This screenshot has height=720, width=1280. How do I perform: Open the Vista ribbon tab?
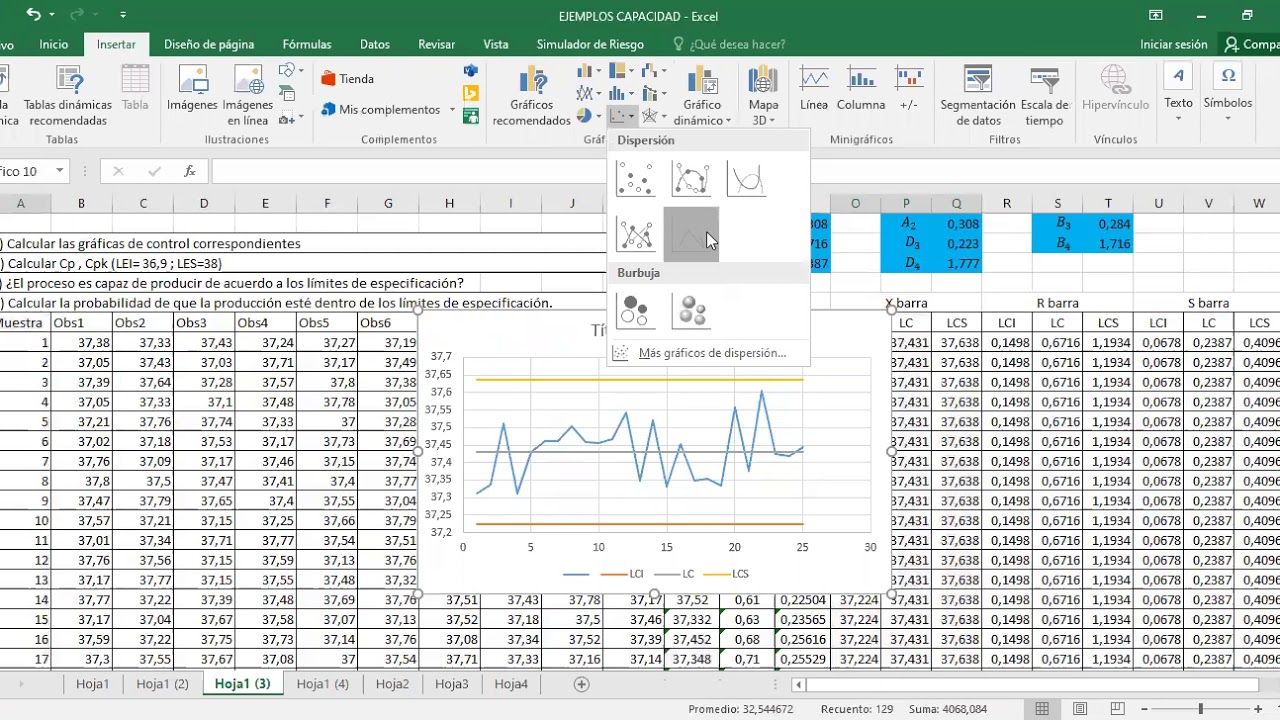click(496, 44)
